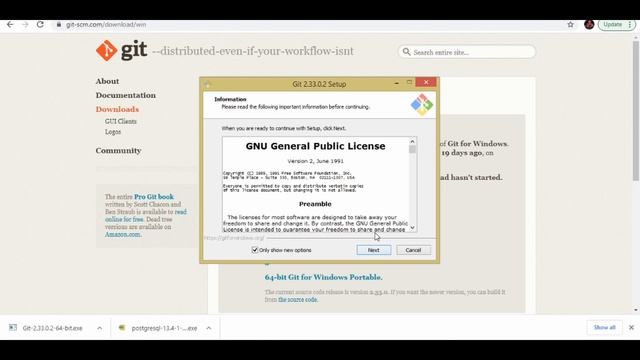
Task: Bookmark the page with star icon
Action: click(x=570, y=24)
